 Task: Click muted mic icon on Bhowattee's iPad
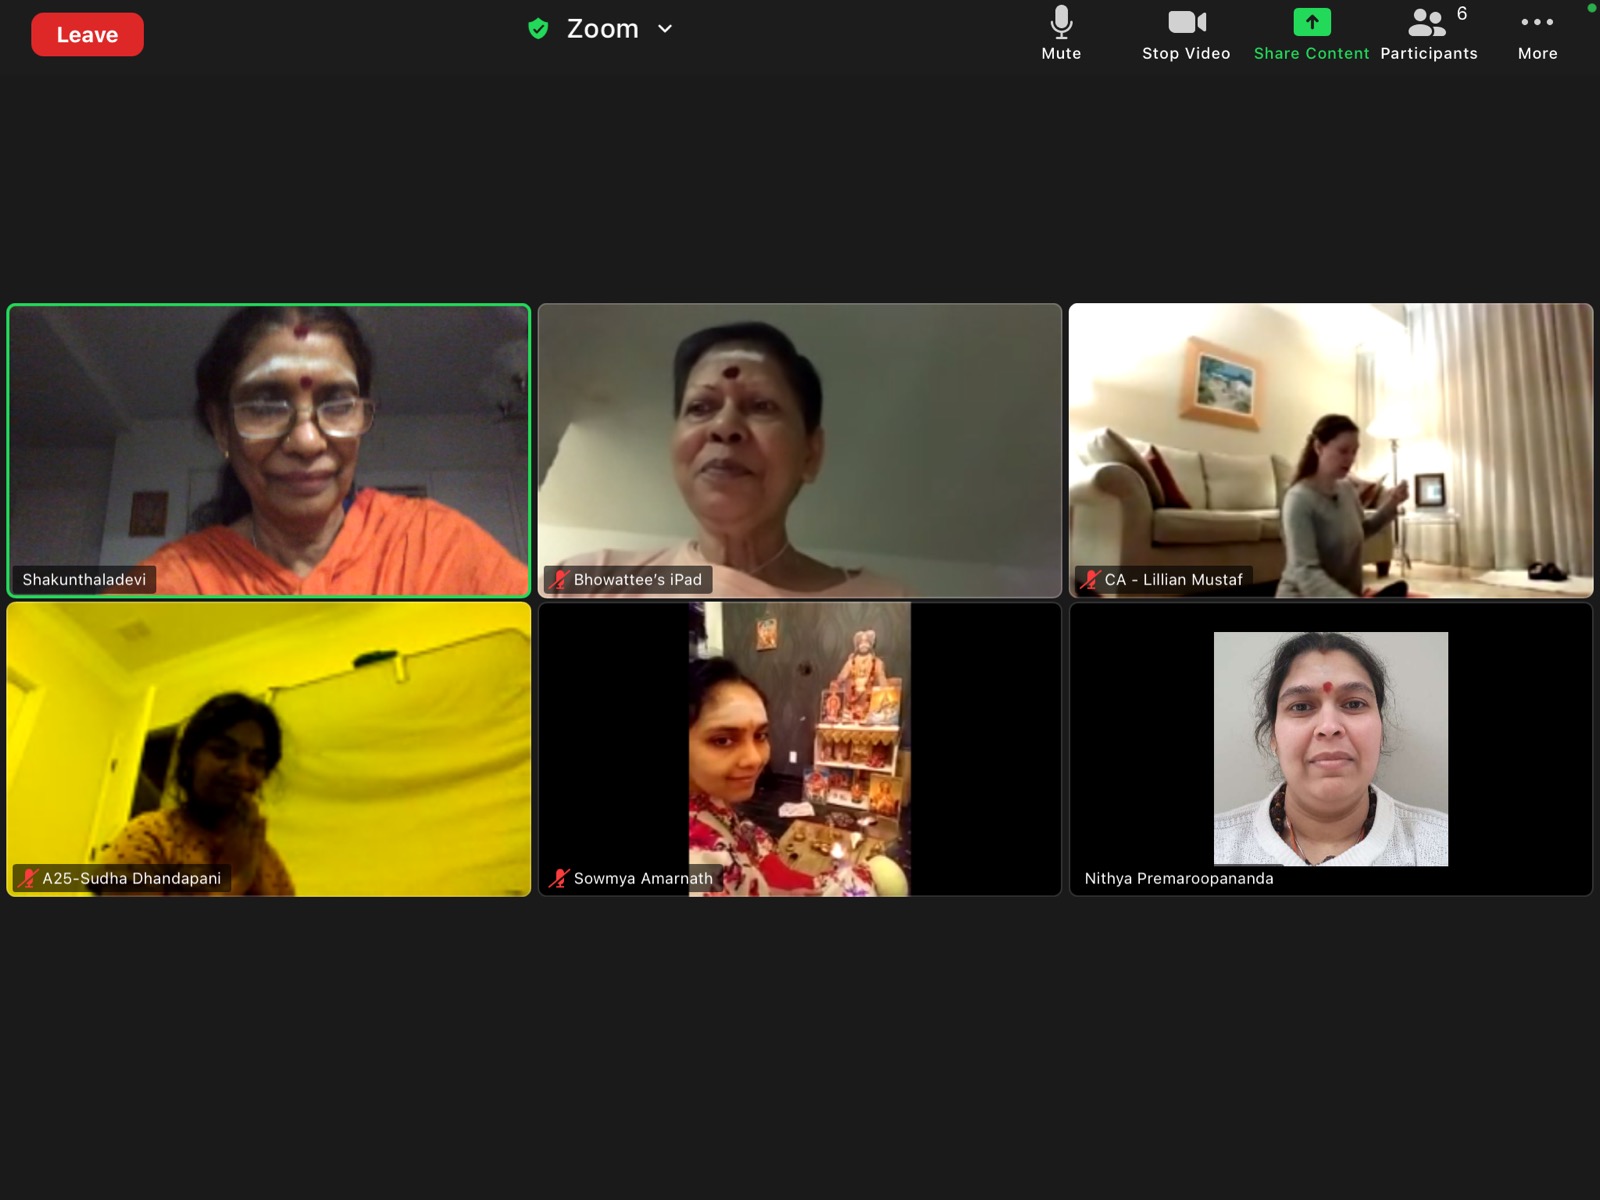point(559,580)
